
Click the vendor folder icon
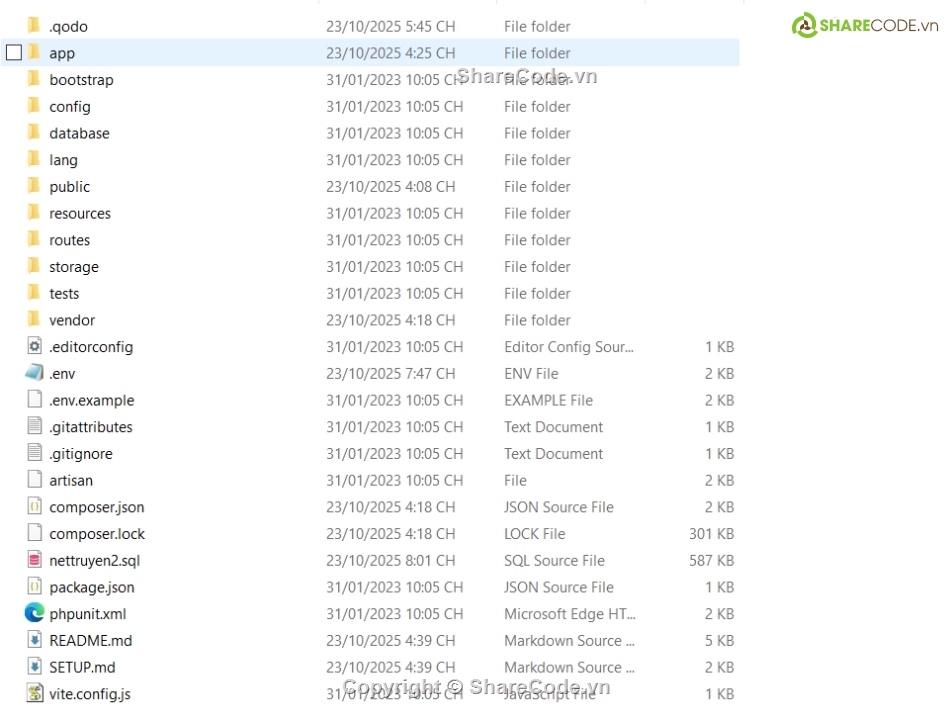coord(34,320)
